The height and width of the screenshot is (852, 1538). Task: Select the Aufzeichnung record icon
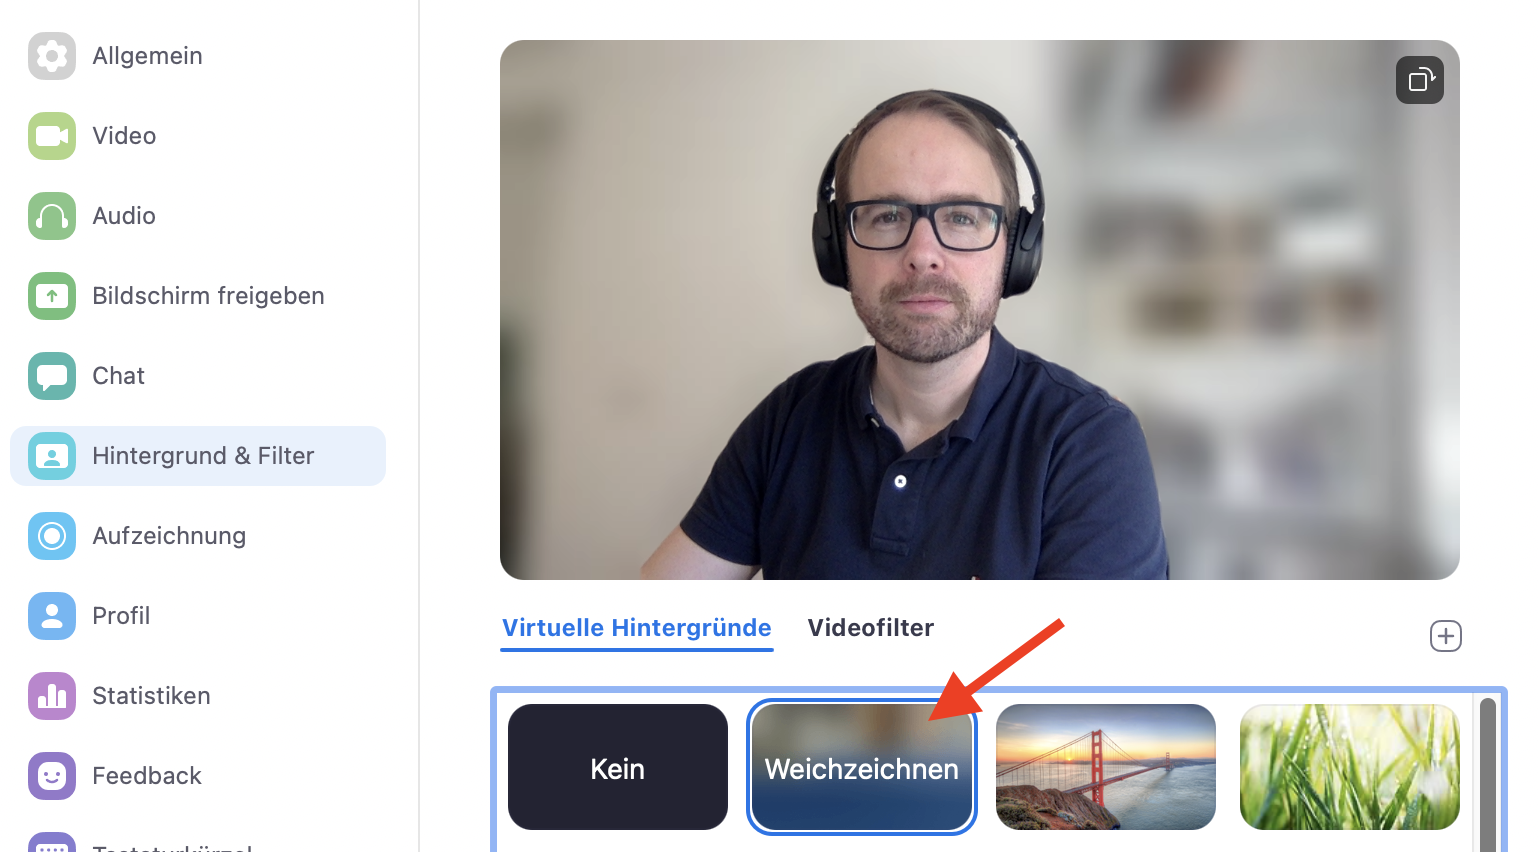(52, 536)
